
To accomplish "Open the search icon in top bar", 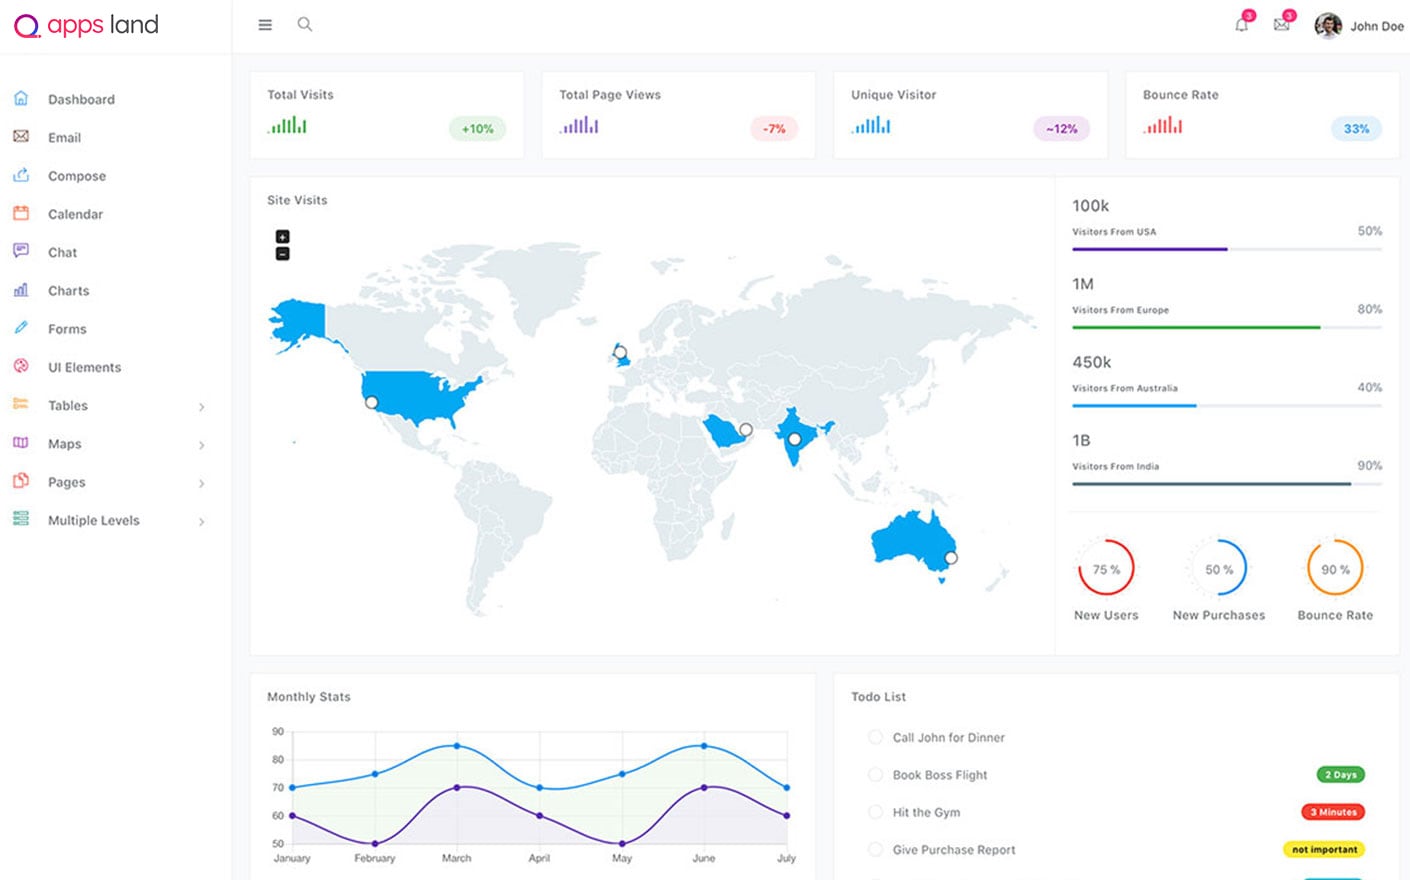I will coord(304,23).
